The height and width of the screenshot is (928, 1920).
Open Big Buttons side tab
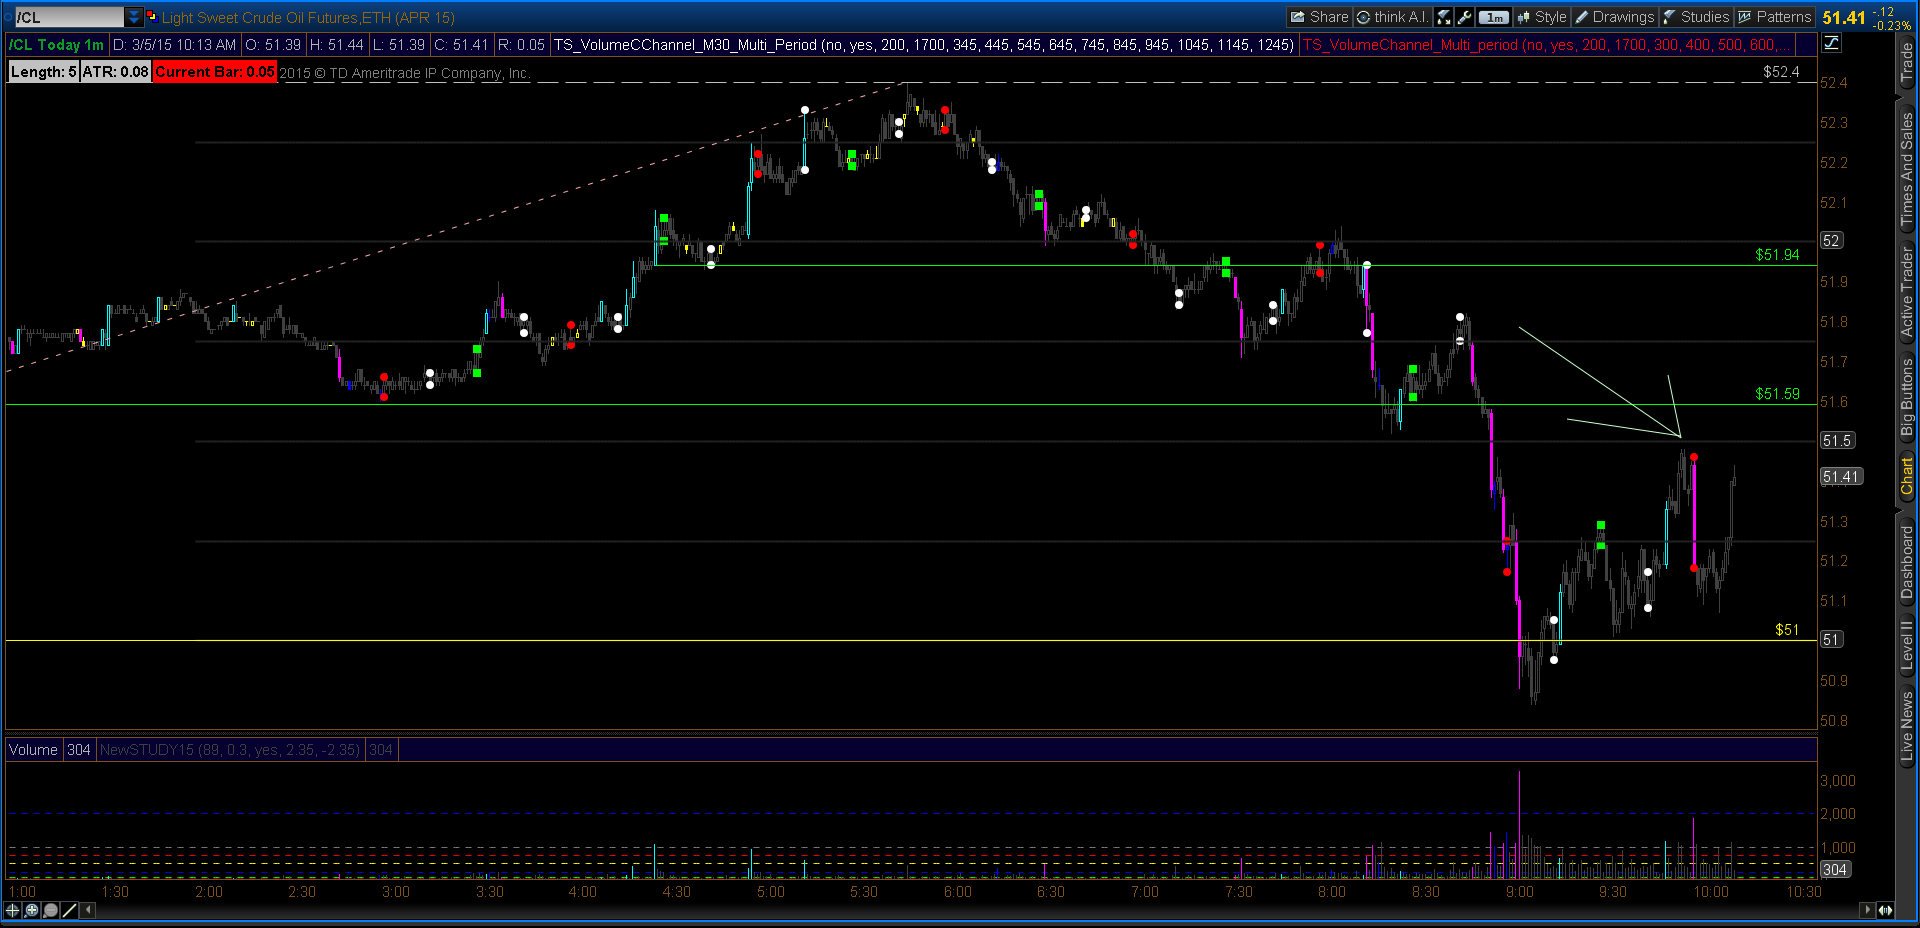click(1907, 397)
